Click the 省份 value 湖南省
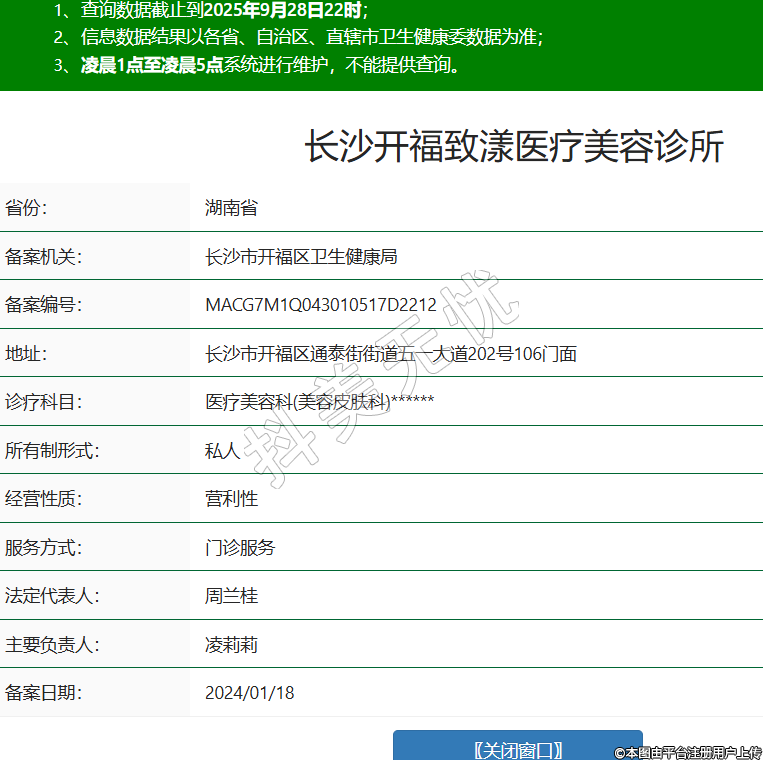The image size is (763, 760). 231,208
